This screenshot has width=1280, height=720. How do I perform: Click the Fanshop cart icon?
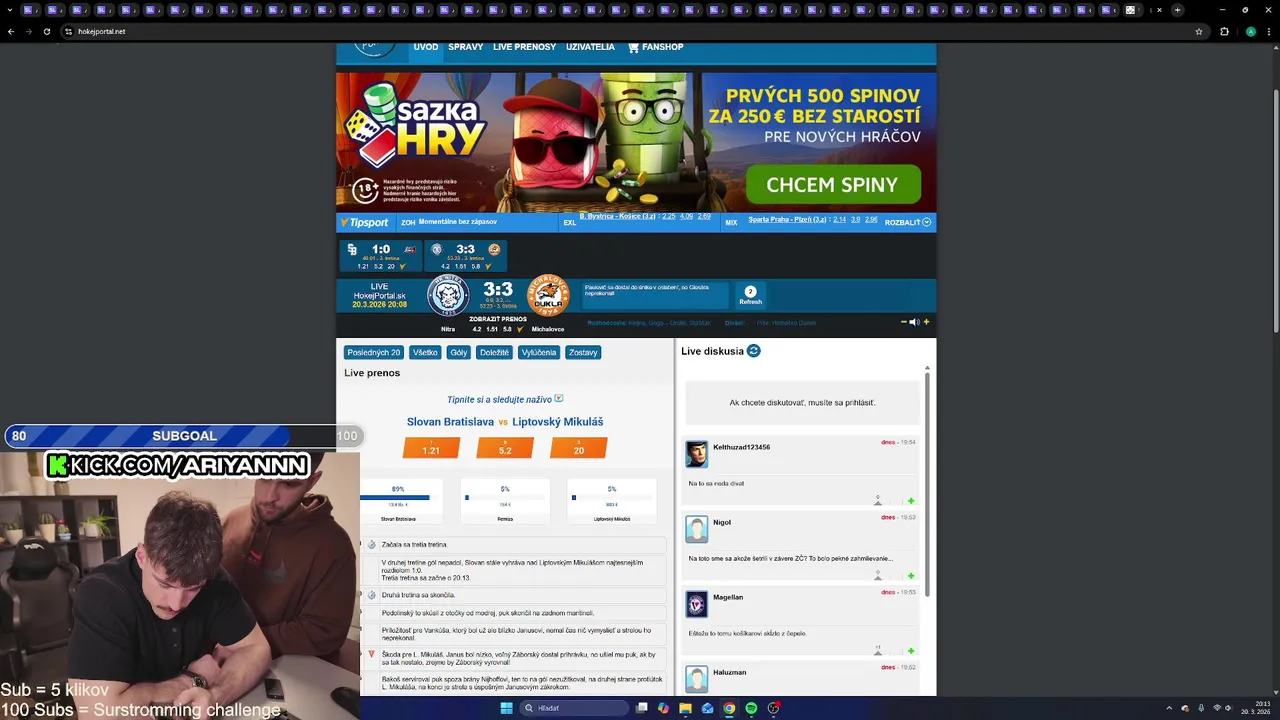coord(633,47)
